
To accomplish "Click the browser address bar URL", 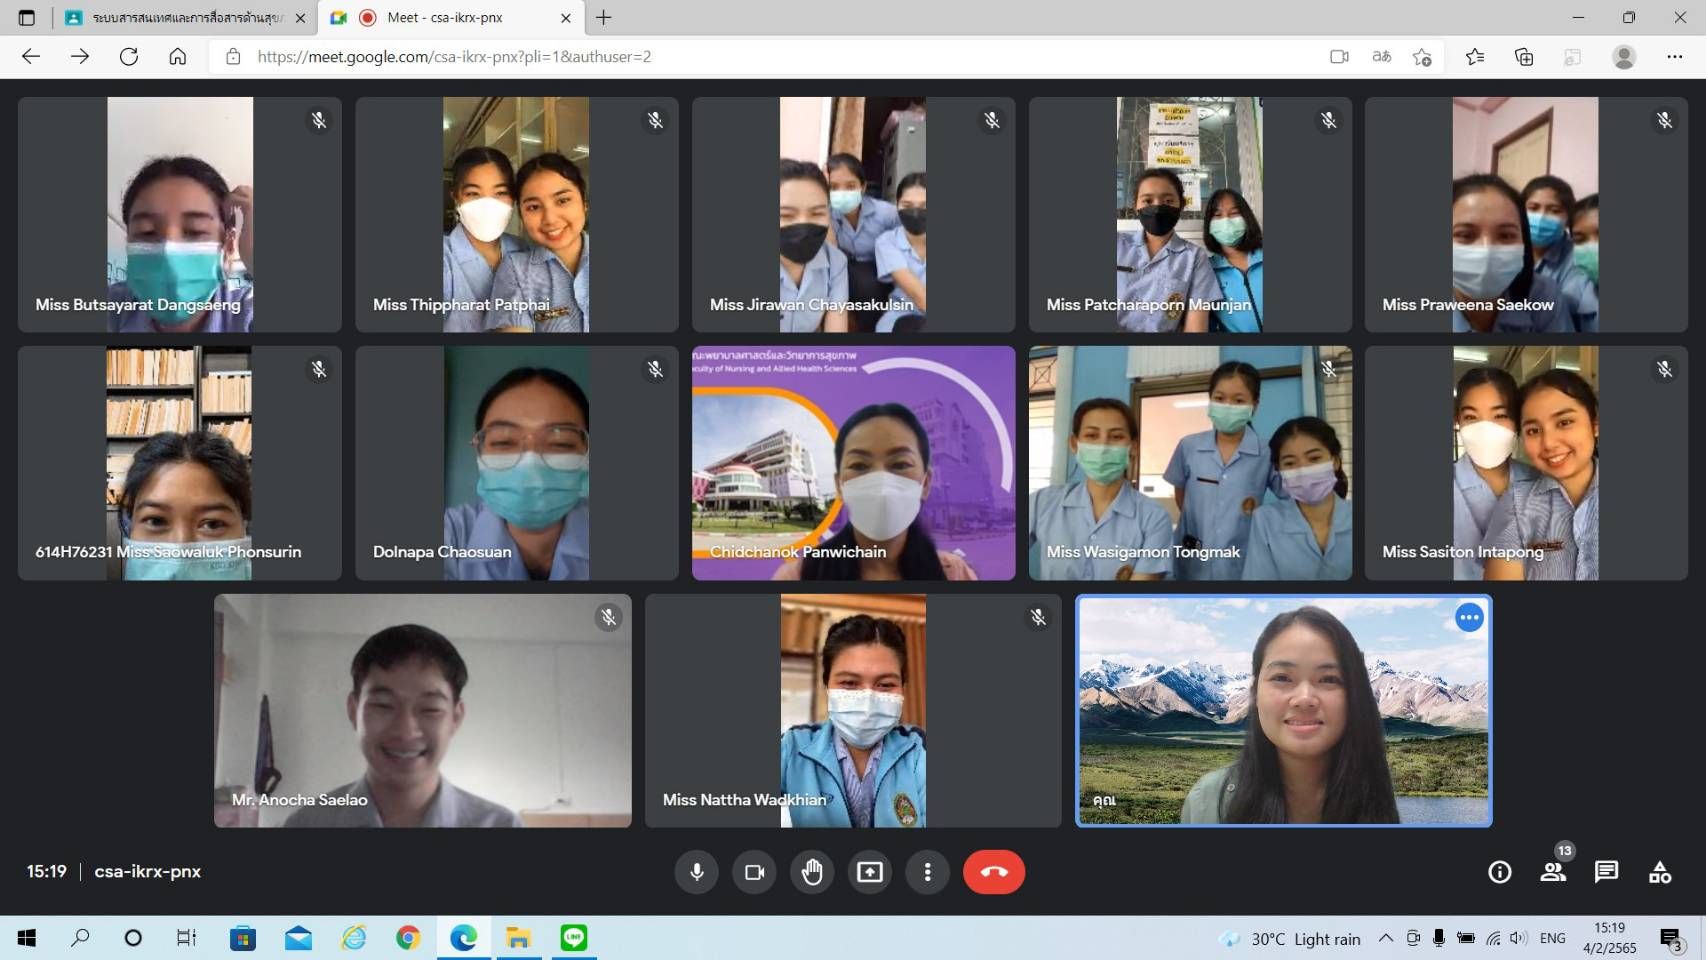I will click(454, 57).
